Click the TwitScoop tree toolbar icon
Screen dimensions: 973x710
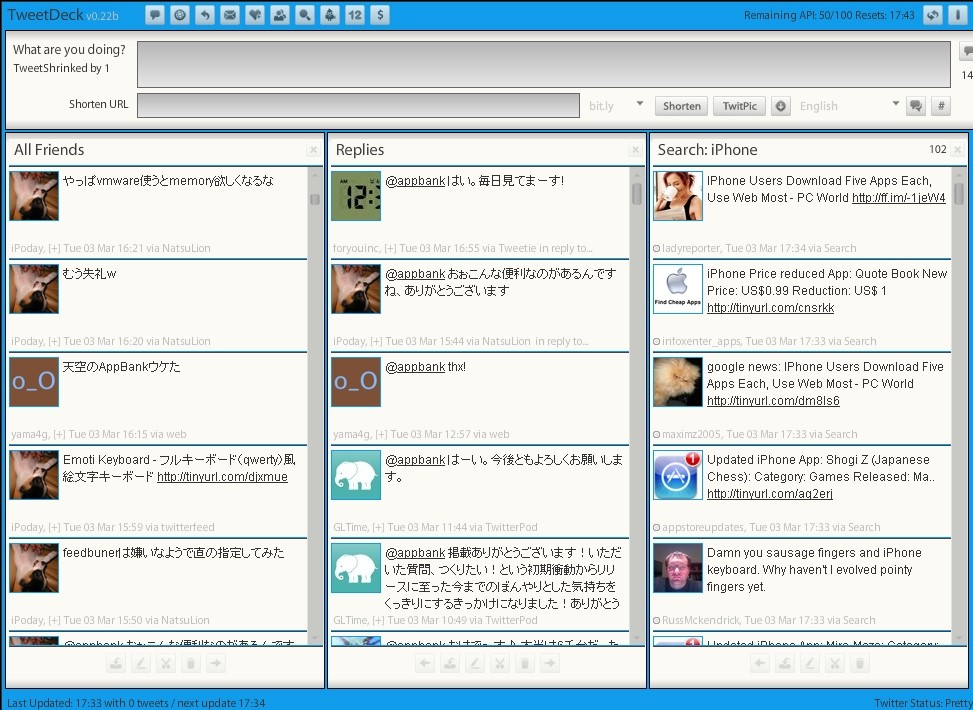click(x=330, y=15)
